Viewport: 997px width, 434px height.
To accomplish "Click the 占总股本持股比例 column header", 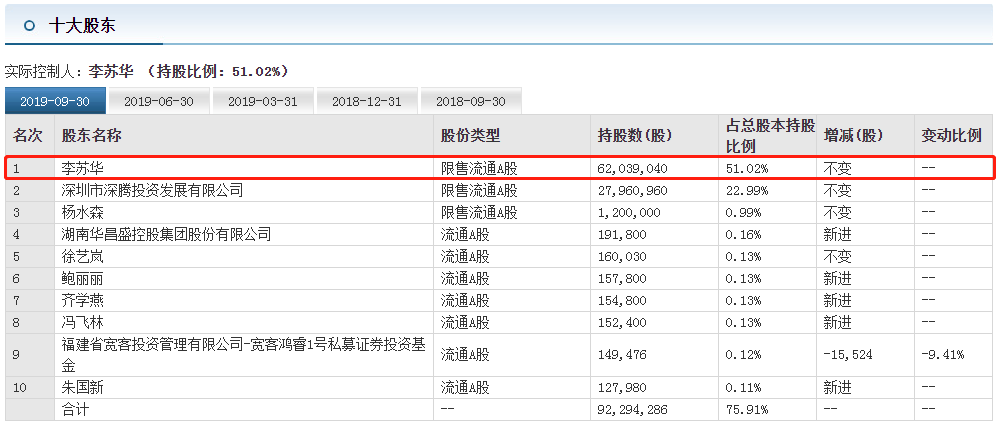I will point(770,136).
